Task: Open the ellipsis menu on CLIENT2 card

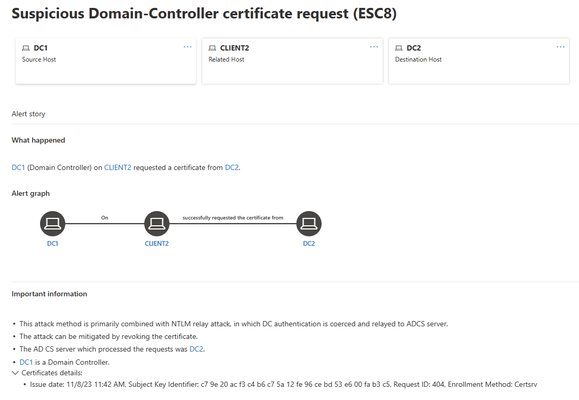Action: 374,47
